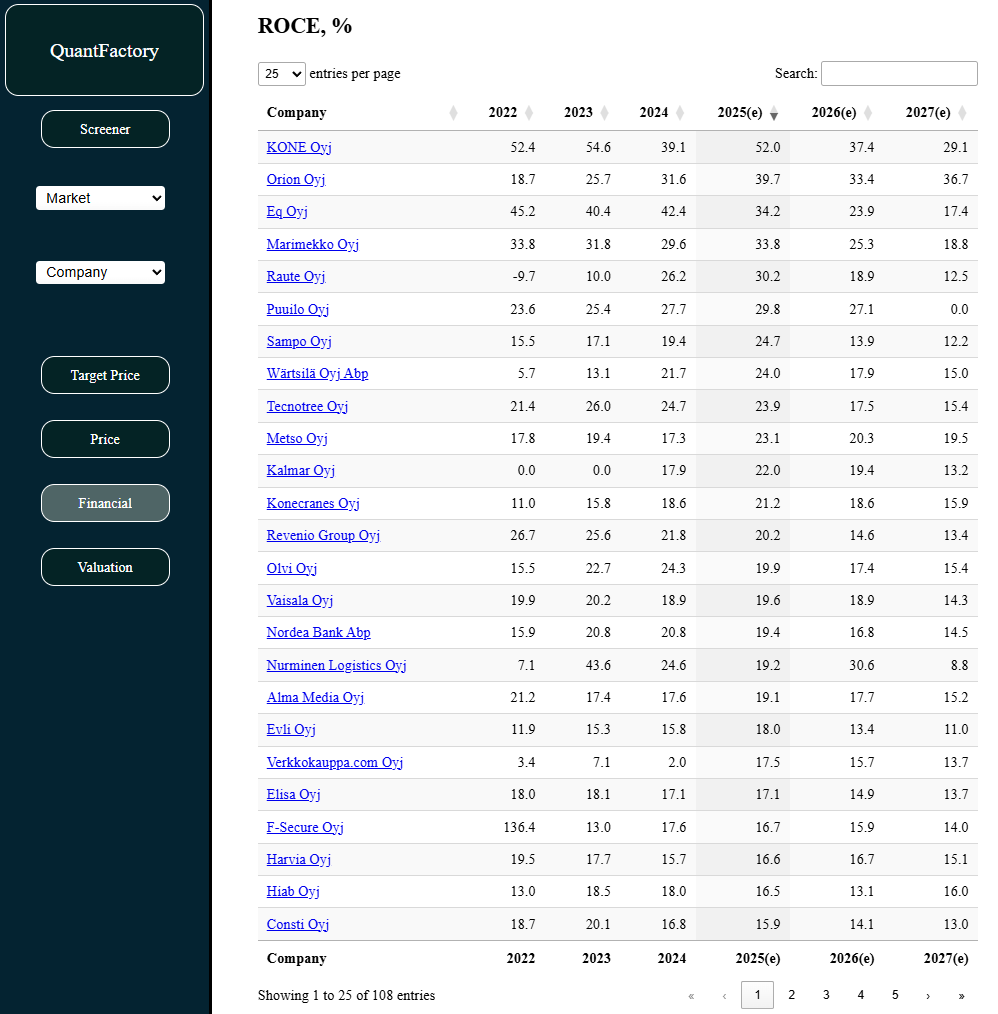Click into the Search field
Viewport: 998px width, 1014px height.
pos(898,73)
